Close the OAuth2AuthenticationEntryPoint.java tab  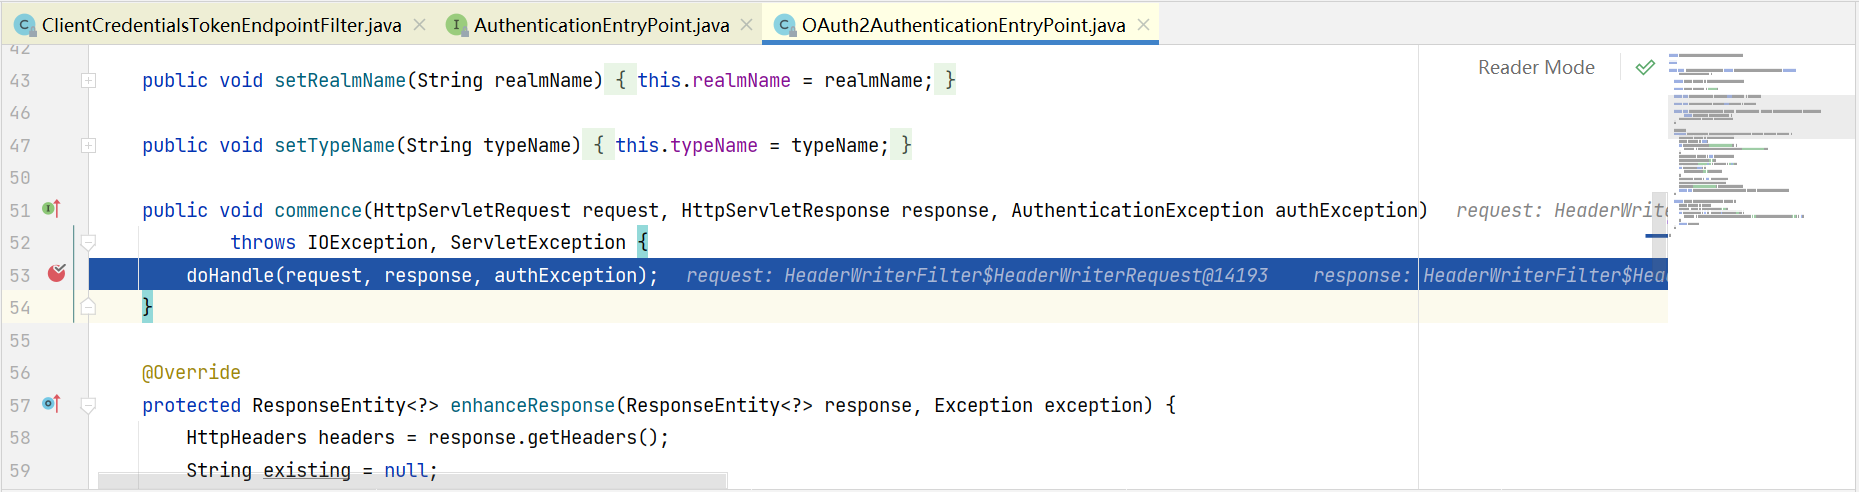coord(1143,25)
